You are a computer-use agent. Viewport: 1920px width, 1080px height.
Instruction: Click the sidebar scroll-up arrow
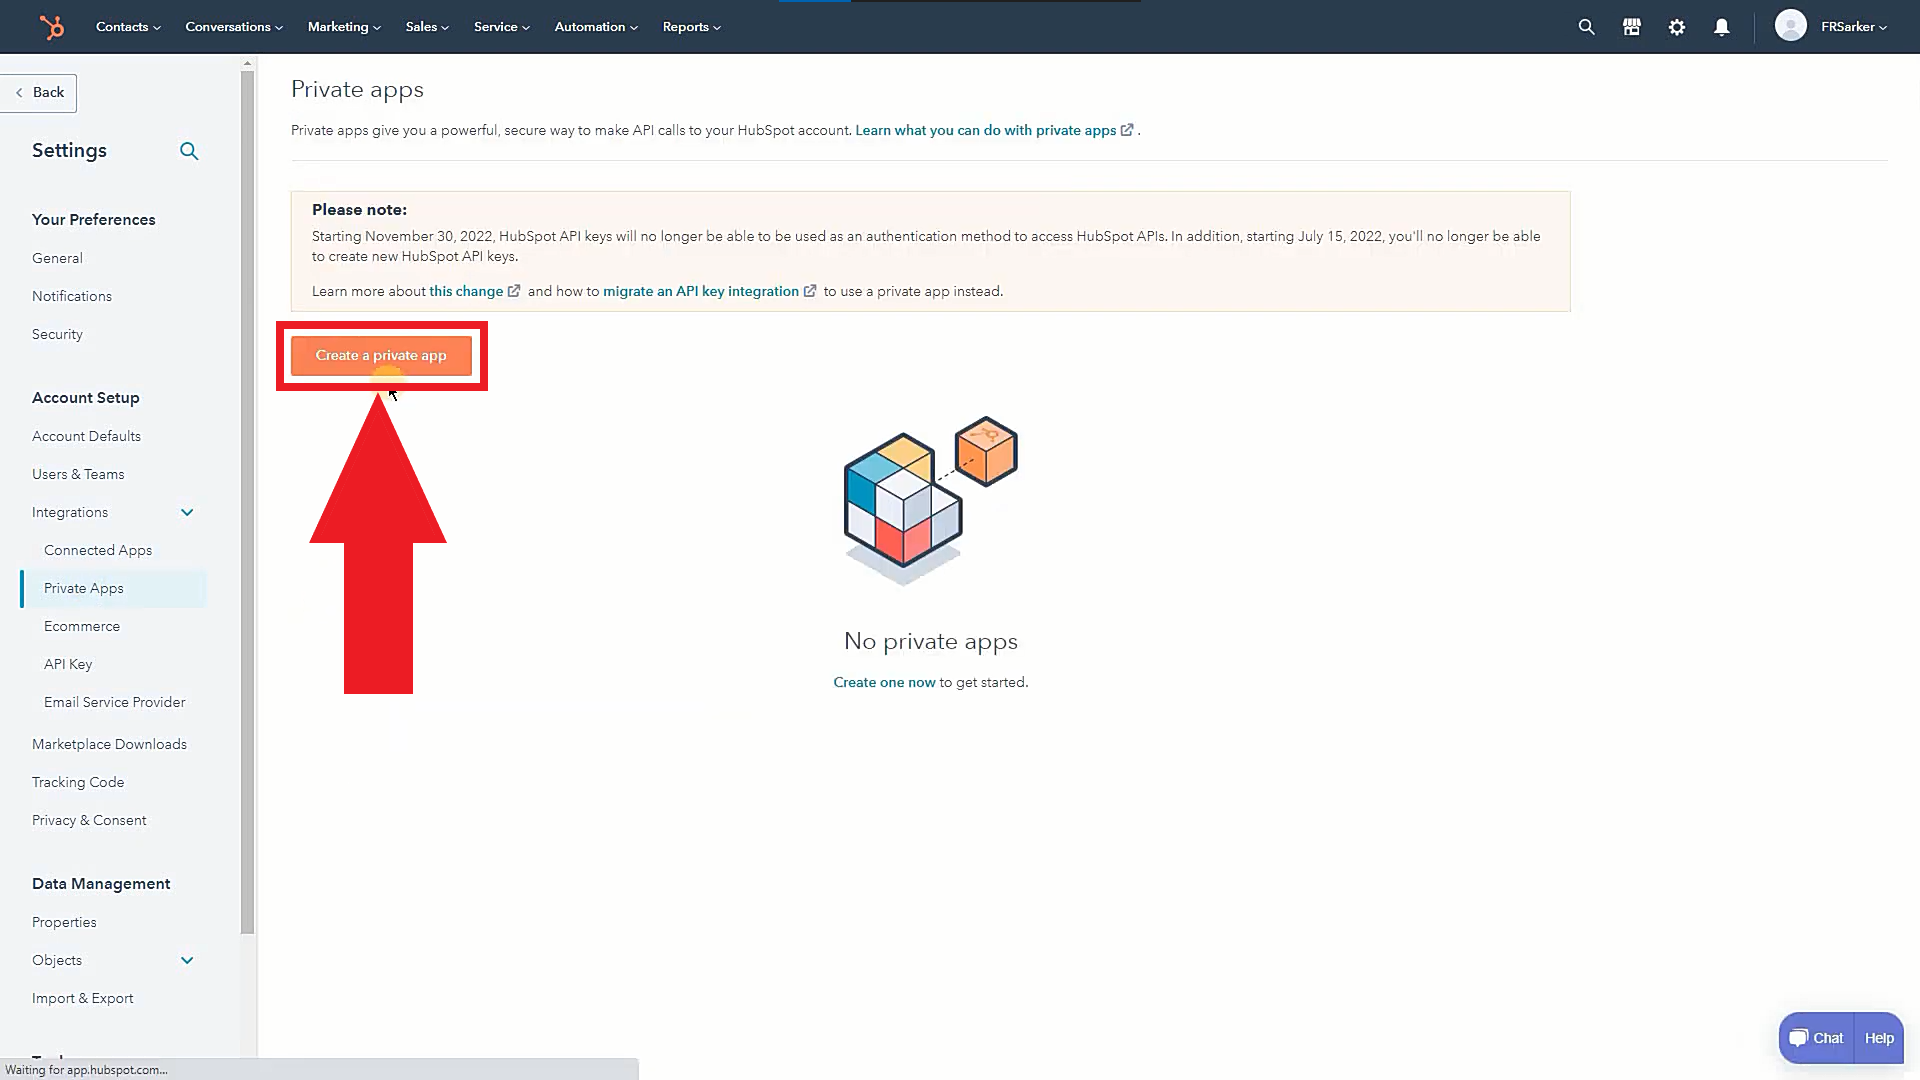pos(247,64)
